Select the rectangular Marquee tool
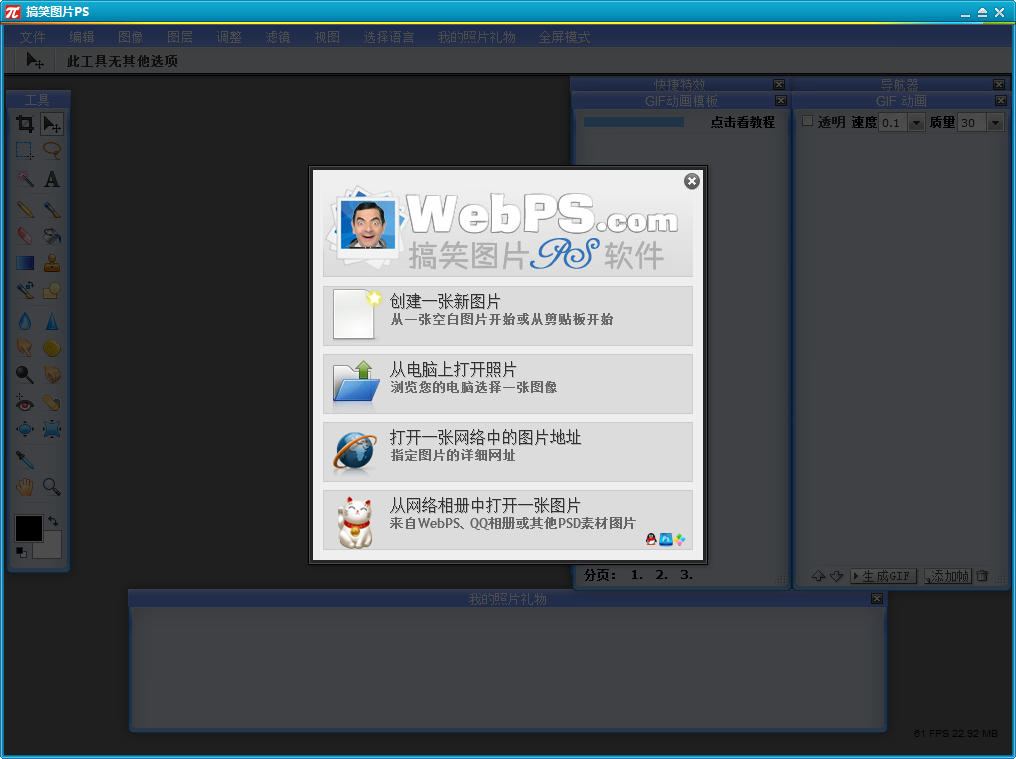The width and height of the screenshot is (1016, 759). coord(25,151)
